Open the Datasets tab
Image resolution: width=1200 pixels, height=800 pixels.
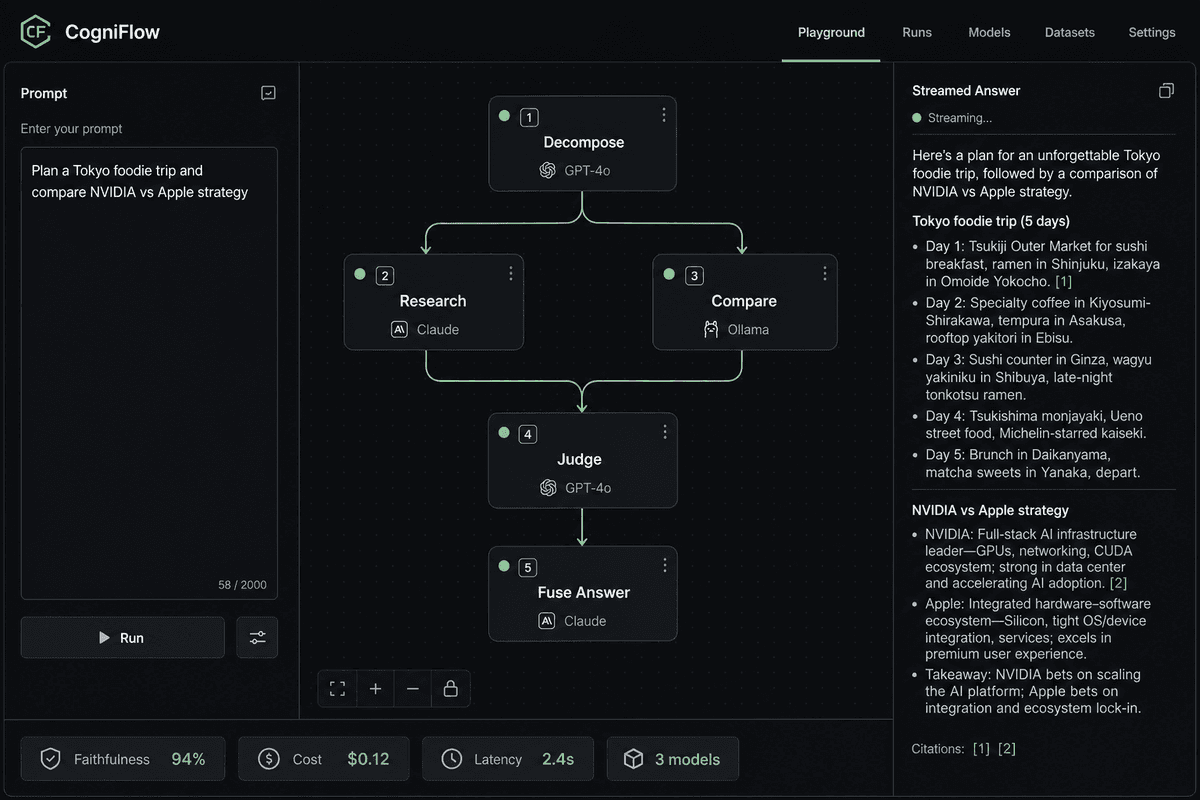1070,32
